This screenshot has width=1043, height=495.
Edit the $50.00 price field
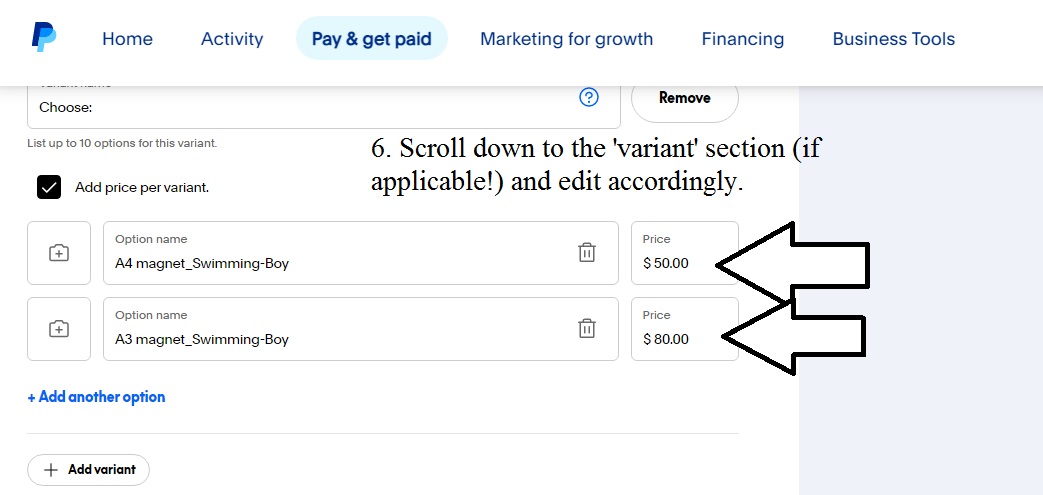tap(684, 253)
